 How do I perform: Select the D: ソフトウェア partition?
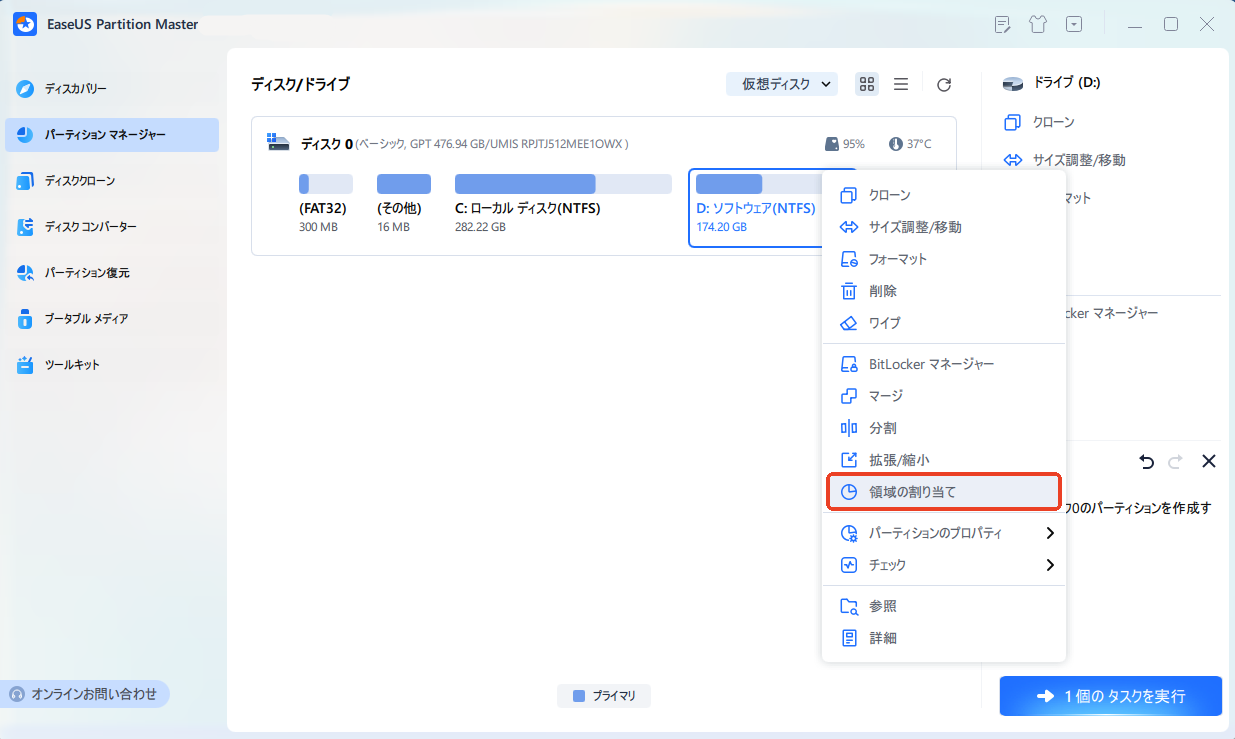pyautogui.click(x=756, y=207)
